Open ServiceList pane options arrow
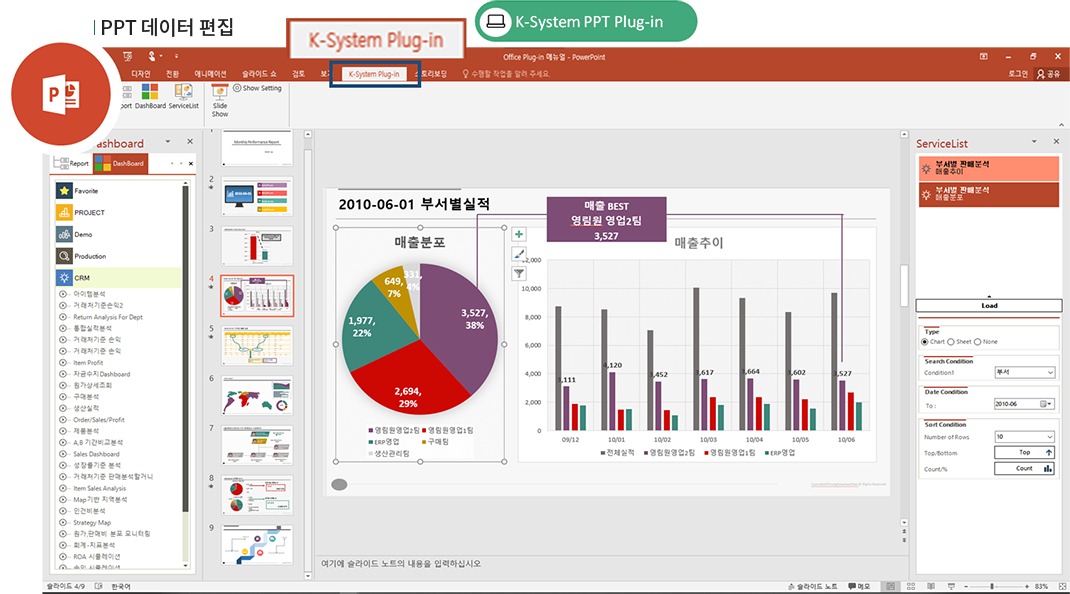Image resolution: width=1070 pixels, height=594 pixels. 1034,141
